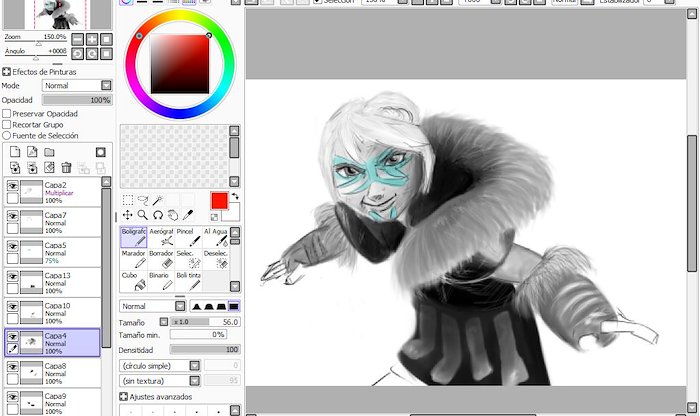The width and height of the screenshot is (700, 416).
Task: Reset the navigator zoom level
Action: pos(106,39)
